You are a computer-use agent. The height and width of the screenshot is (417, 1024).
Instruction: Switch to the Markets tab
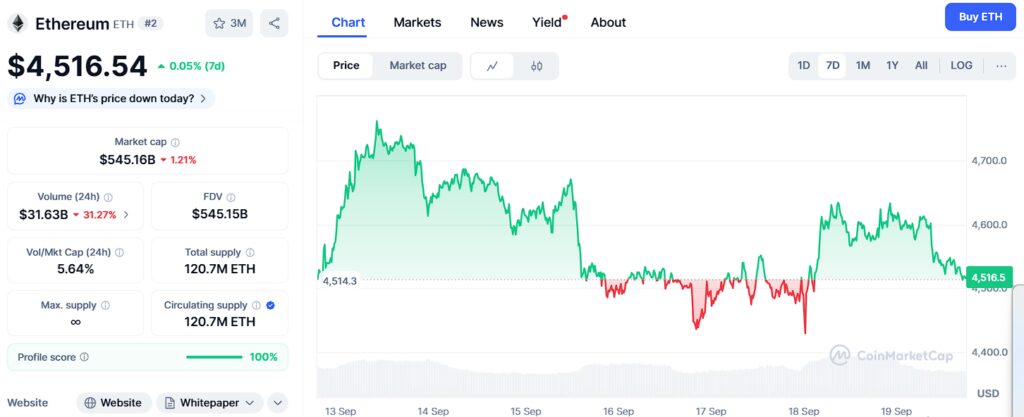pos(417,22)
